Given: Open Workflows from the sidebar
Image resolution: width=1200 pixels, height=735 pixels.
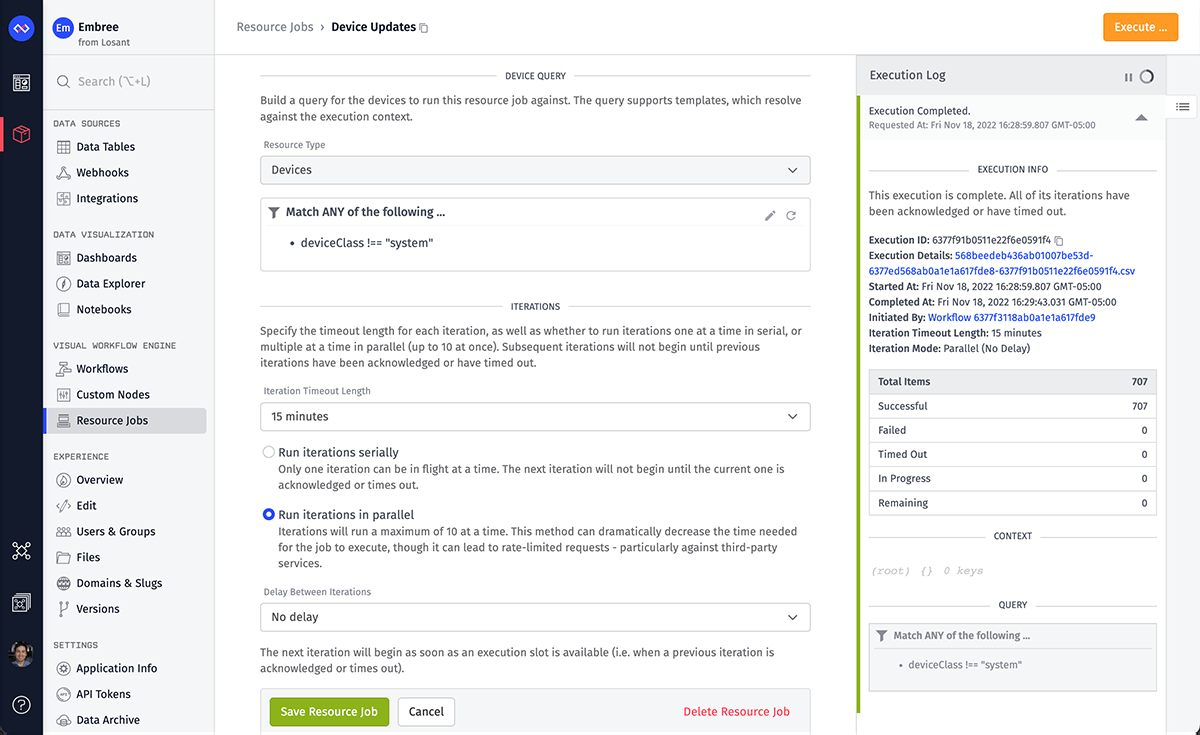Looking at the screenshot, I should [x=102, y=368].
